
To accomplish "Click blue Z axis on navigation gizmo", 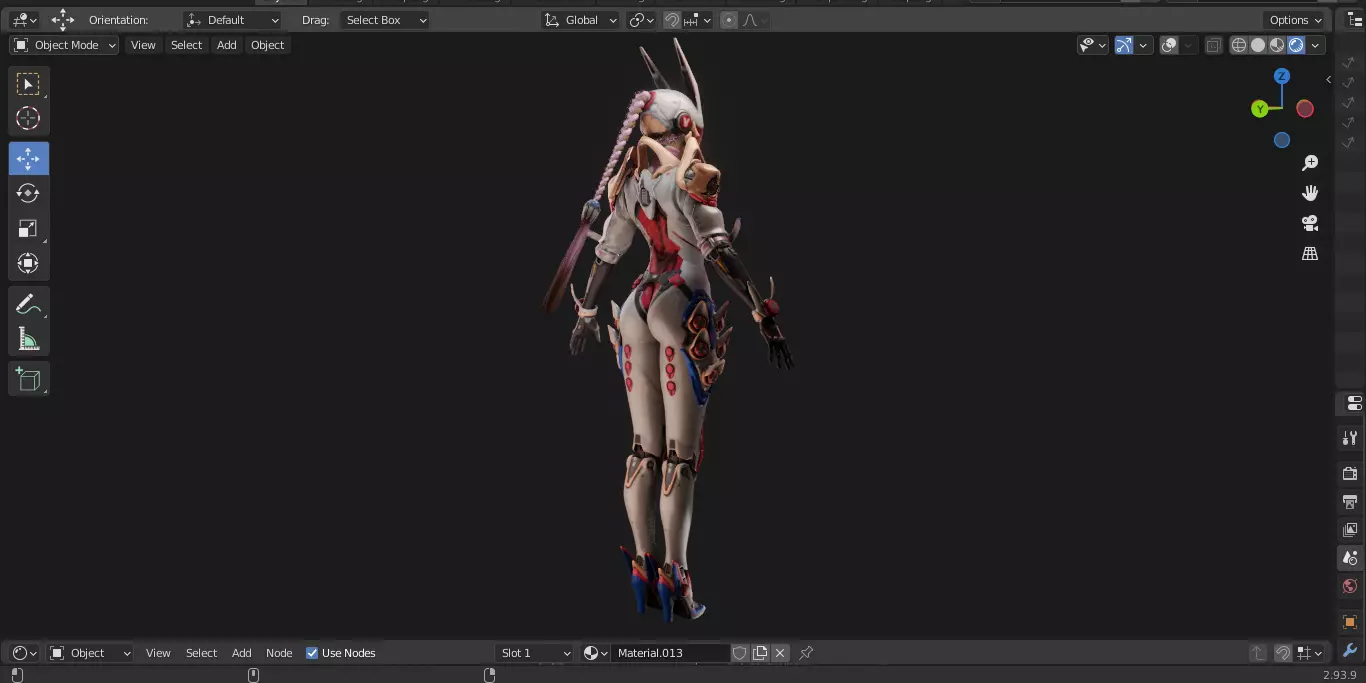I will click(x=1282, y=76).
